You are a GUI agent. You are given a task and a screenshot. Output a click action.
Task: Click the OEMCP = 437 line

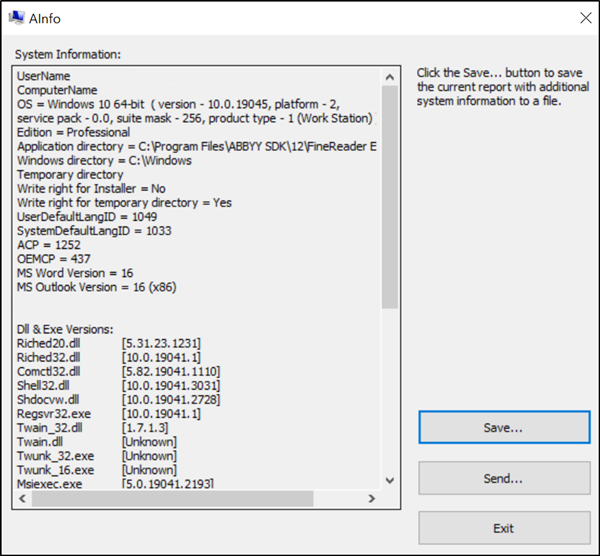[x=54, y=259]
